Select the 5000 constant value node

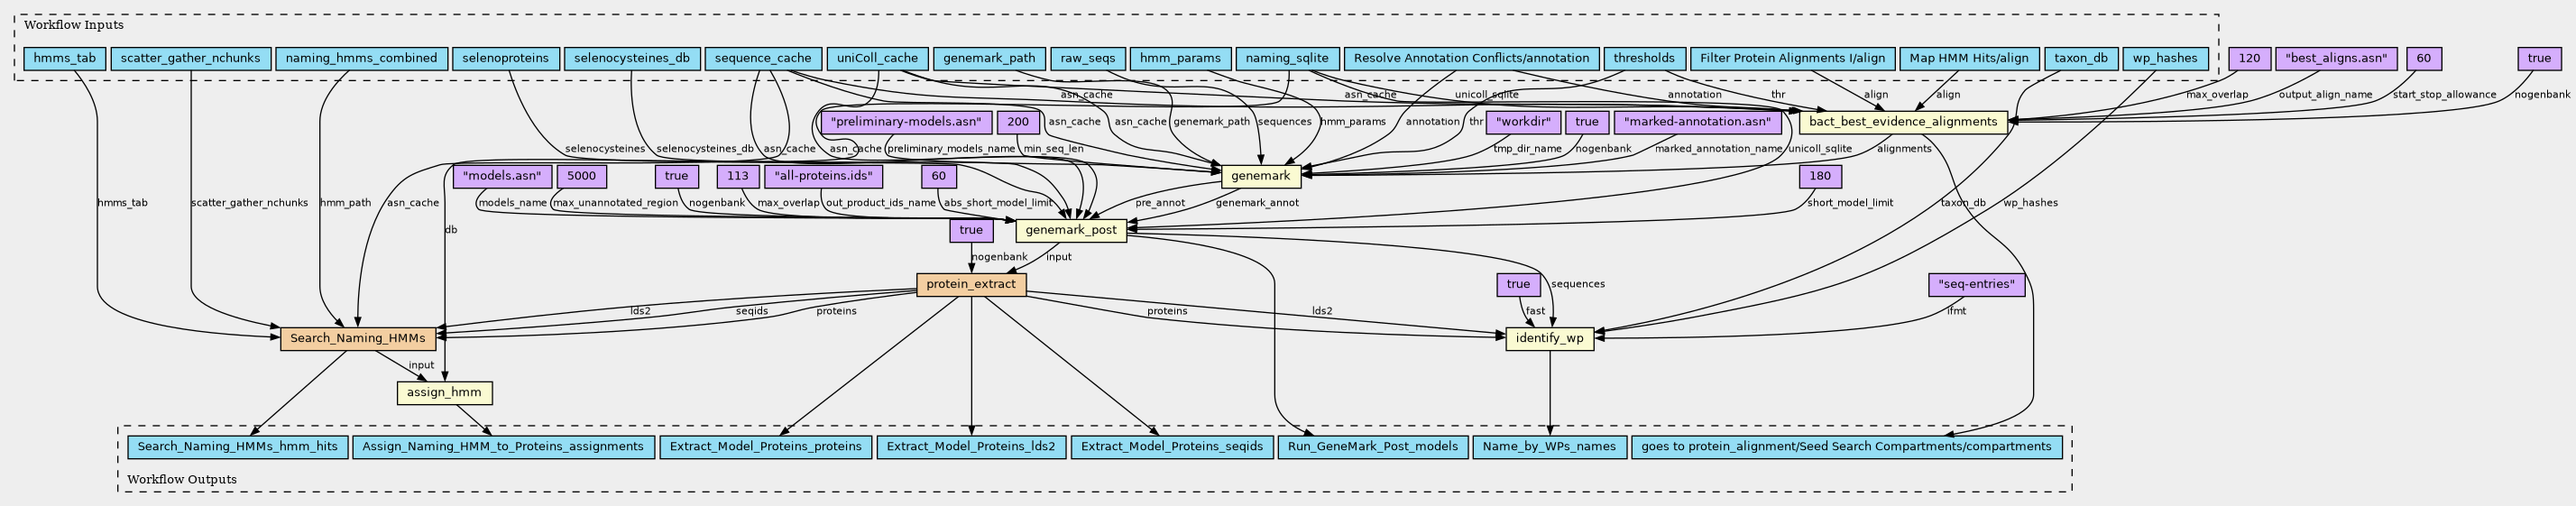[x=581, y=177]
